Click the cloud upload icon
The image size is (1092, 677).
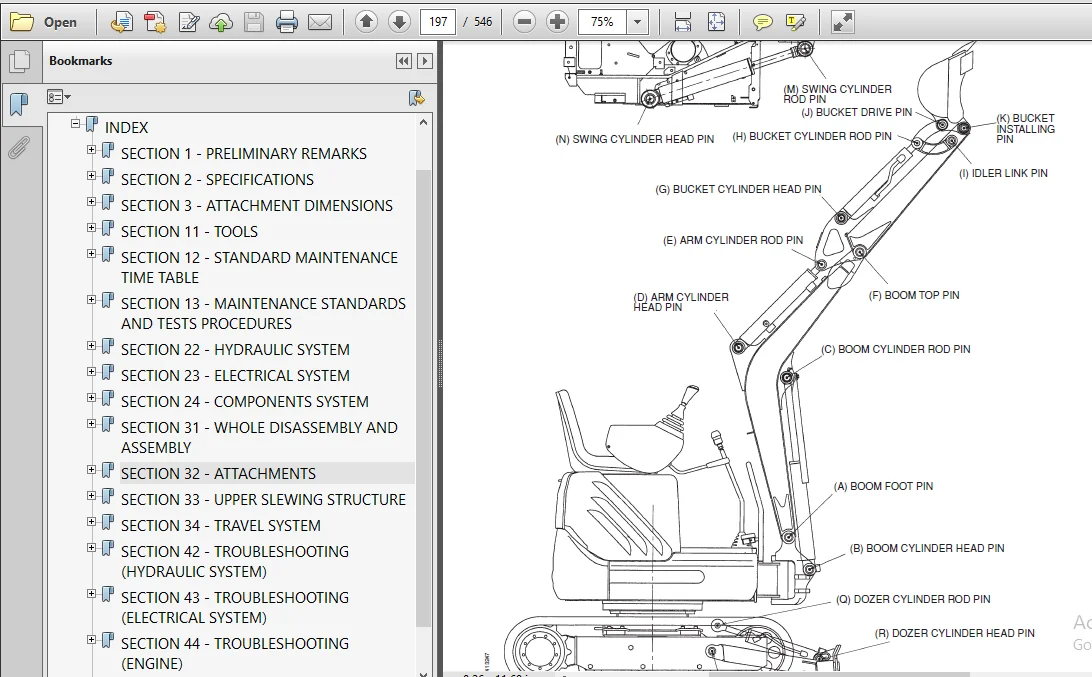pos(221,22)
